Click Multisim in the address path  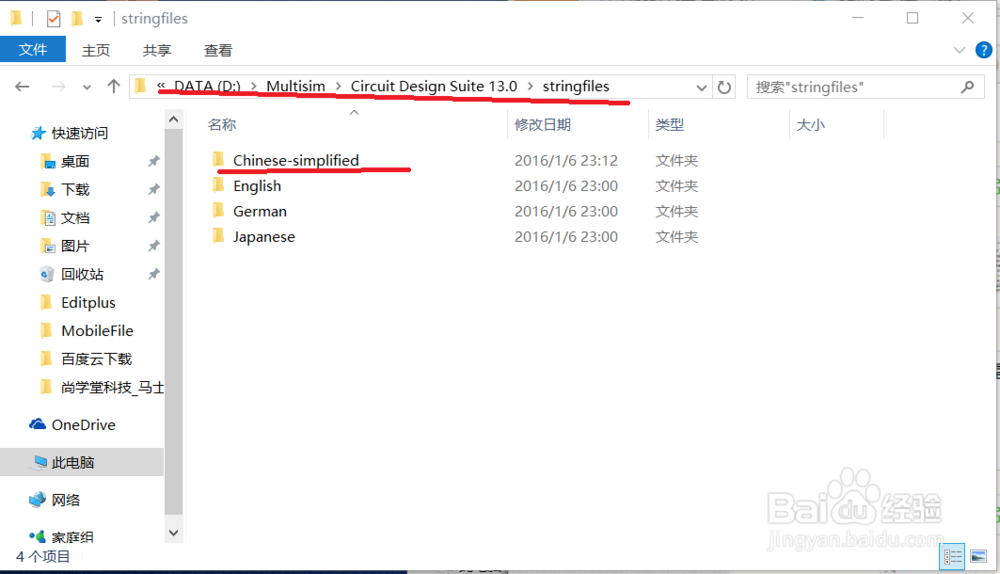(296, 86)
